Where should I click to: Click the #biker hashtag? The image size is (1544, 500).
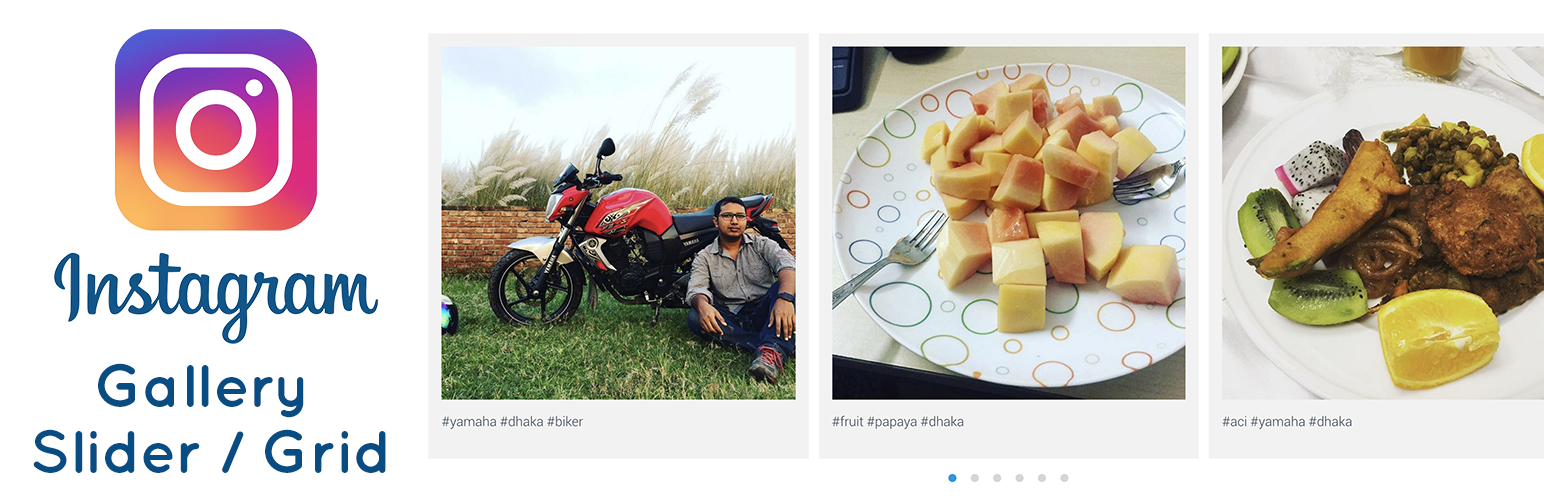coord(565,422)
